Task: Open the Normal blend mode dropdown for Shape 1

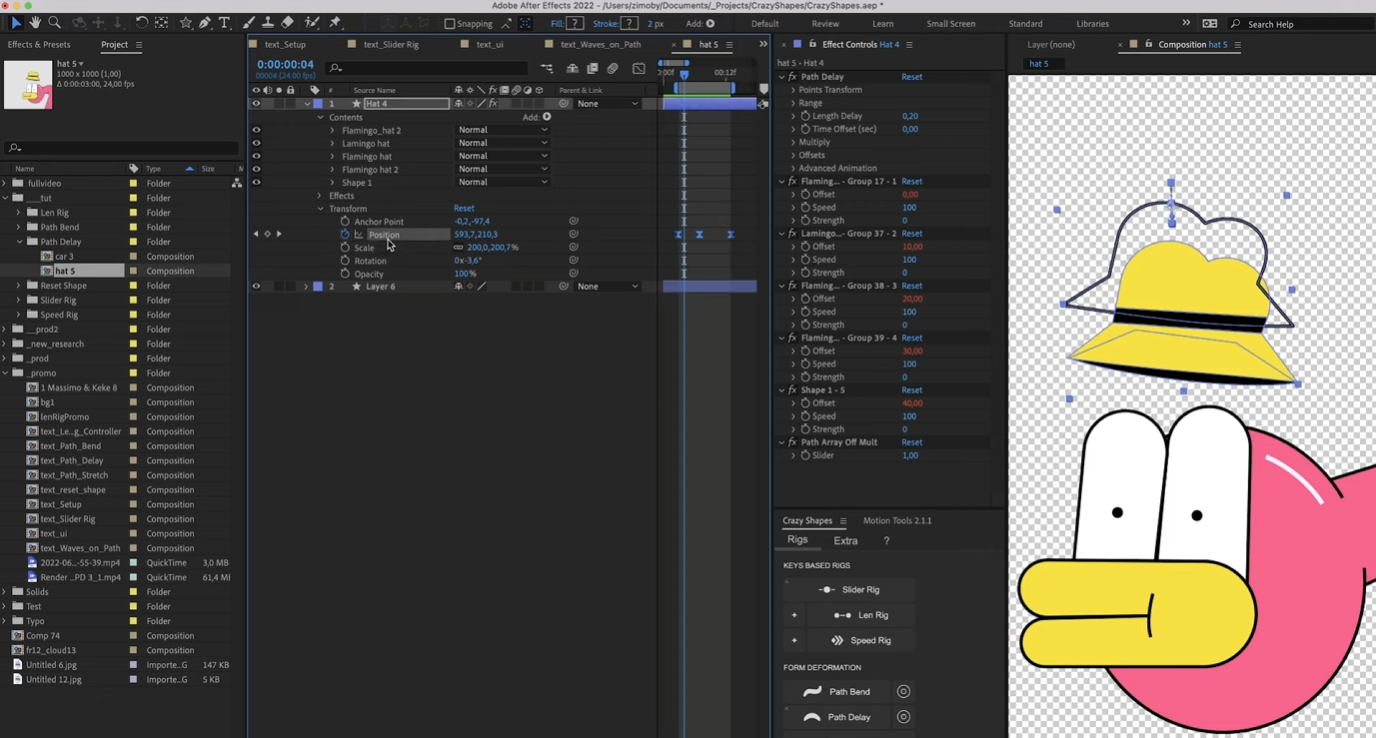Action: (x=503, y=182)
